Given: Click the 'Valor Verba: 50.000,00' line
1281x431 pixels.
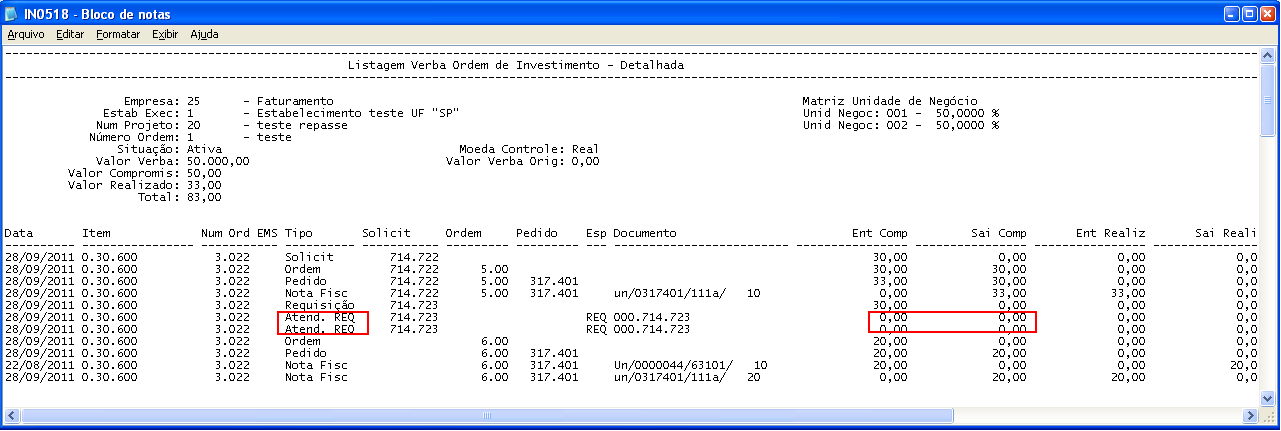Looking at the screenshot, I should tap(172, 161).
